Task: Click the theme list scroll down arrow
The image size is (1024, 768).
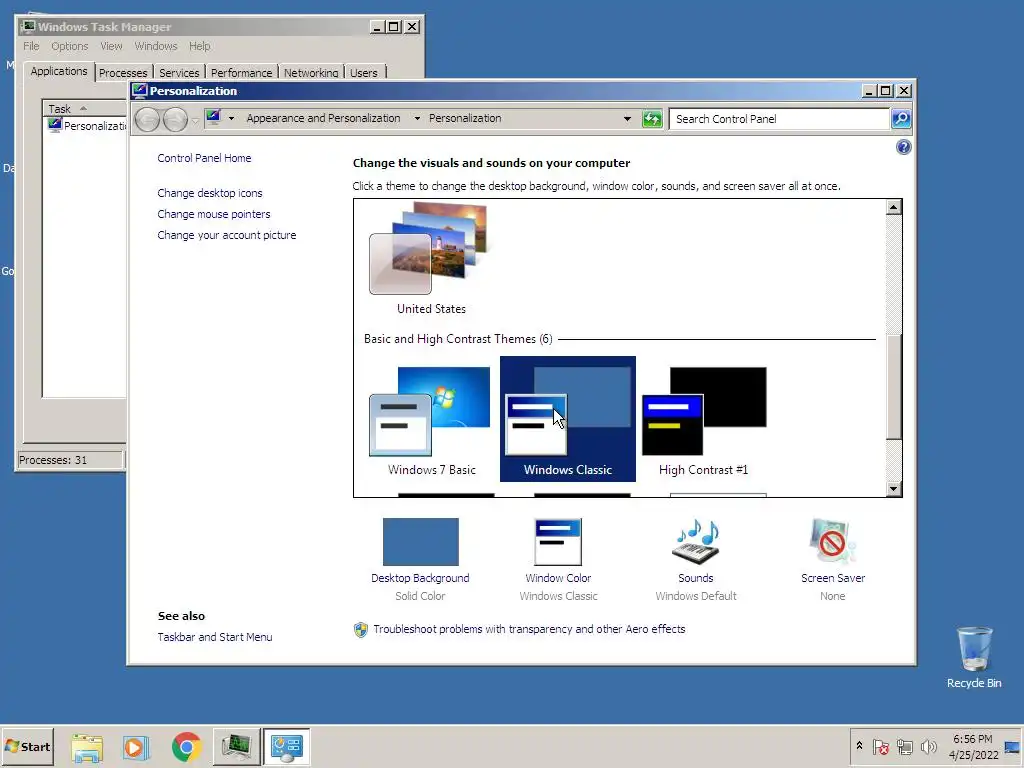Action: pyautogui.click(x=893, y=488)
